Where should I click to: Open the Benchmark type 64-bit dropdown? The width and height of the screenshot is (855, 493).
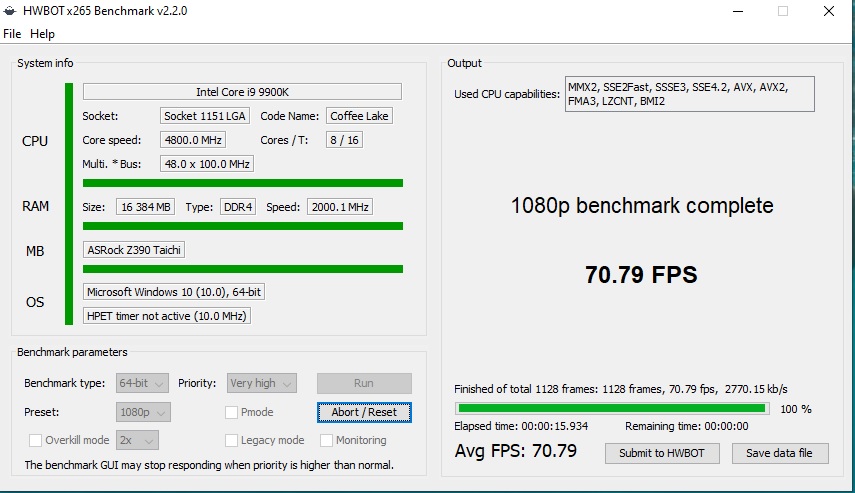point(142,383)
